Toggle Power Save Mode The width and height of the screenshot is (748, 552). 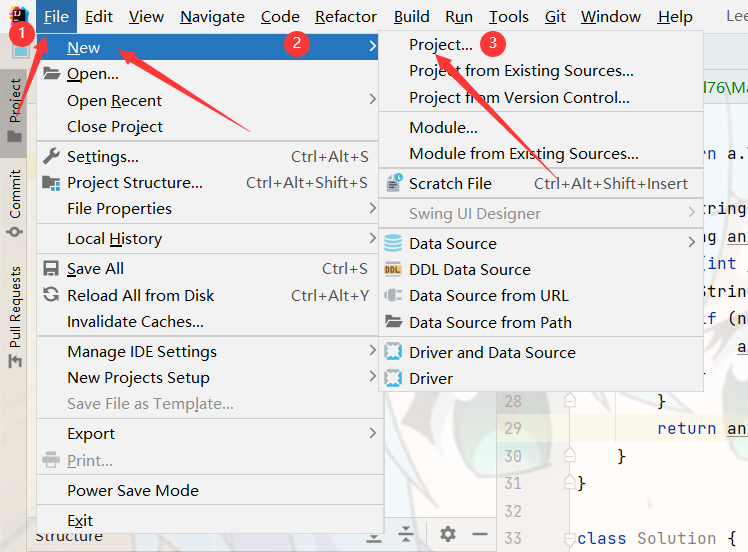132,490
